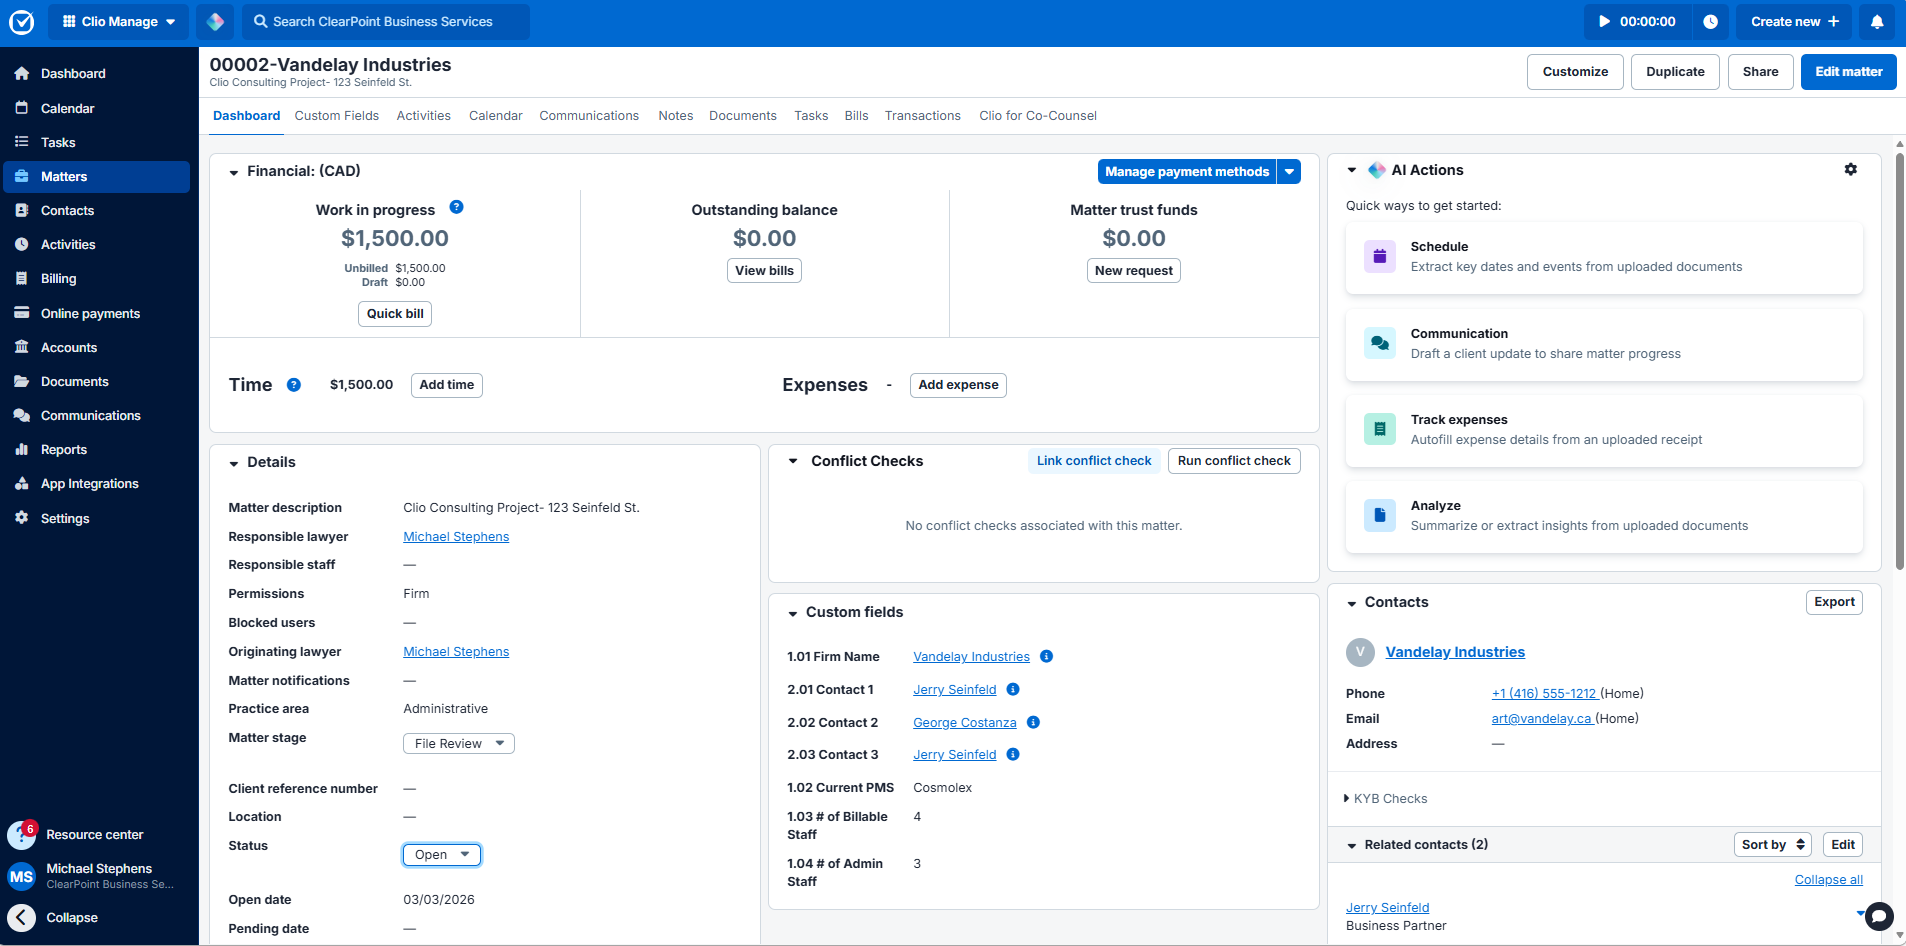
Task: Open the notifications bell
Action: tap(1877, 21)
